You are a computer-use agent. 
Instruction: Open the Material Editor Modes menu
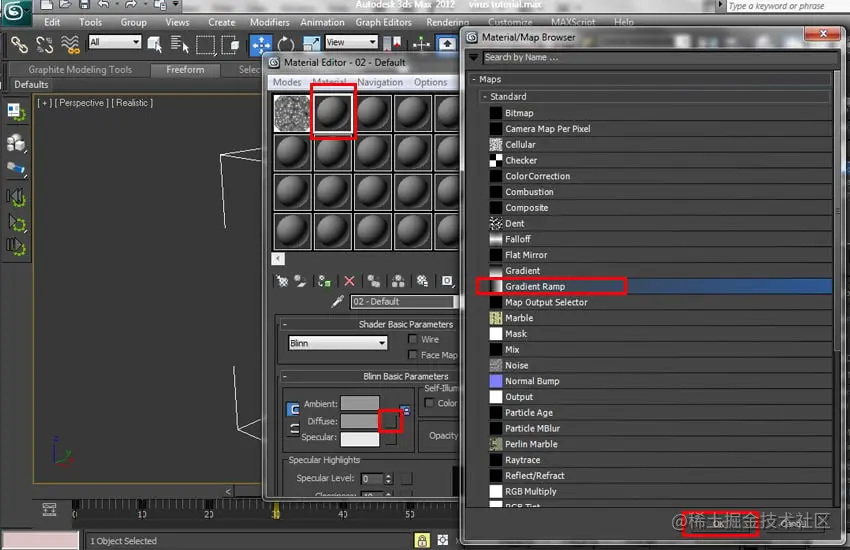coord(287,82)
